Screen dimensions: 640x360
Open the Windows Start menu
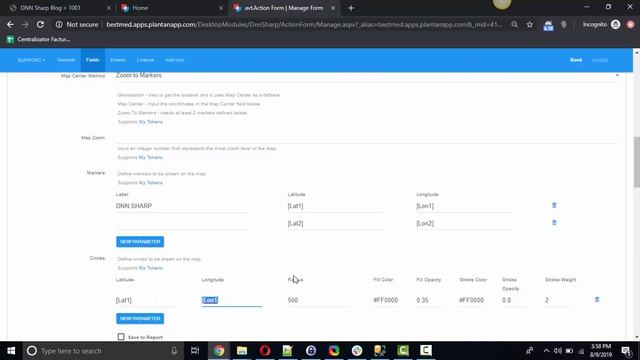click(11, 351)
